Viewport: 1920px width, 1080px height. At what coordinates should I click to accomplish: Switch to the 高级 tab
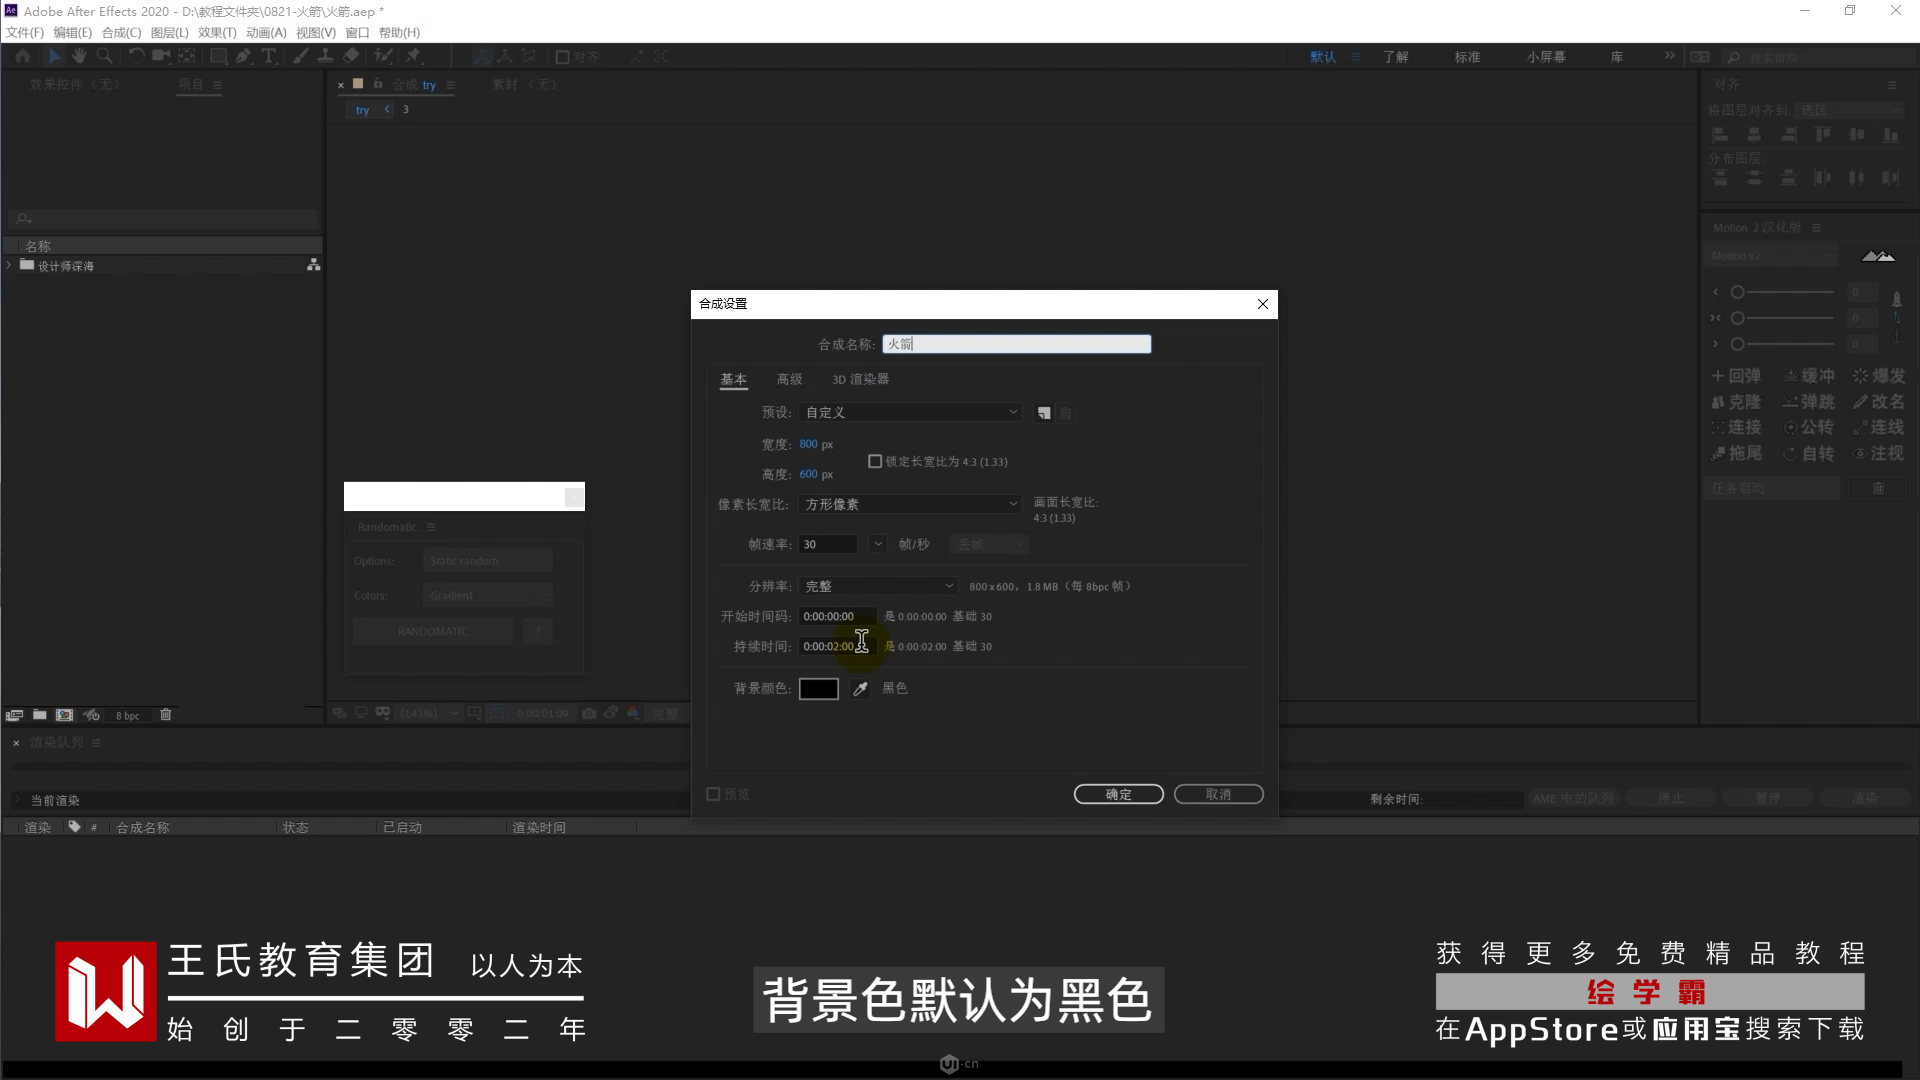789,380
